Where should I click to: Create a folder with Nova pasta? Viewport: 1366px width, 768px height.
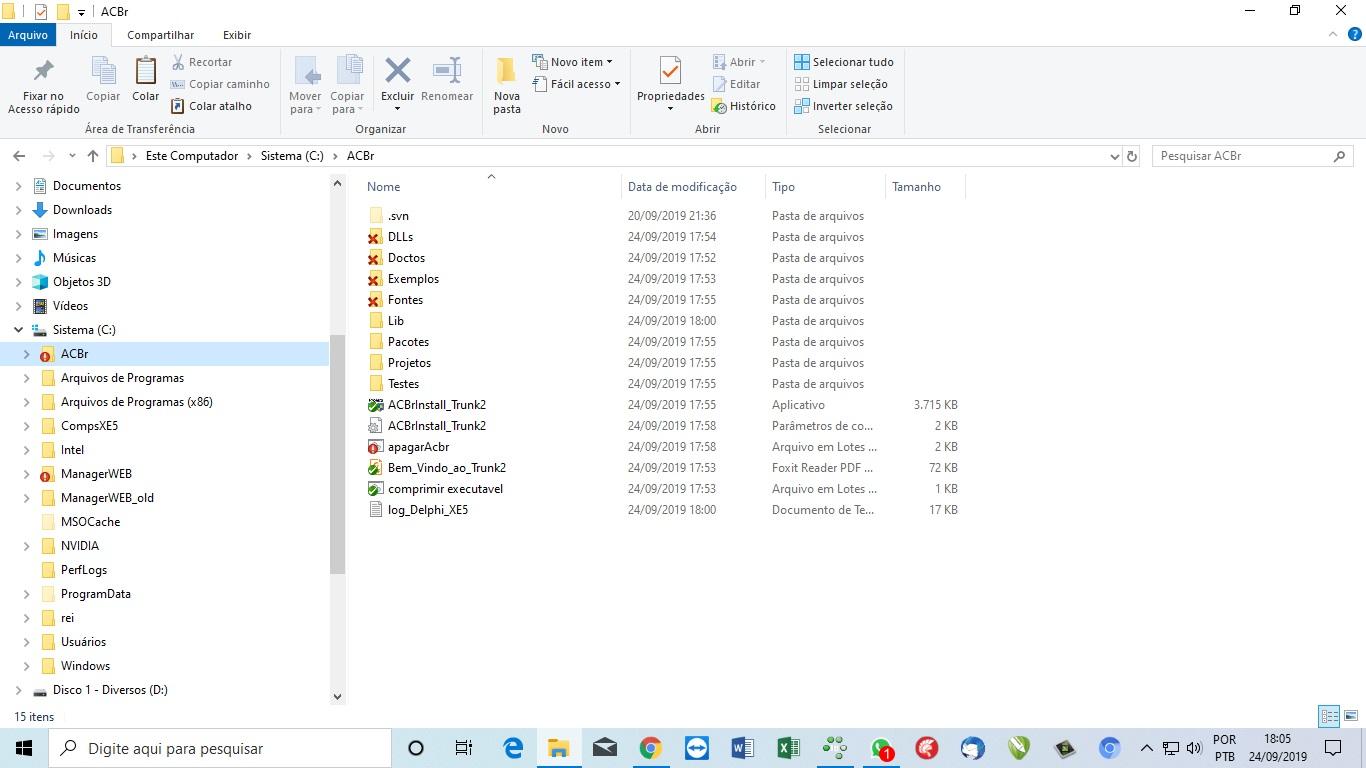[x=507, y=85]
